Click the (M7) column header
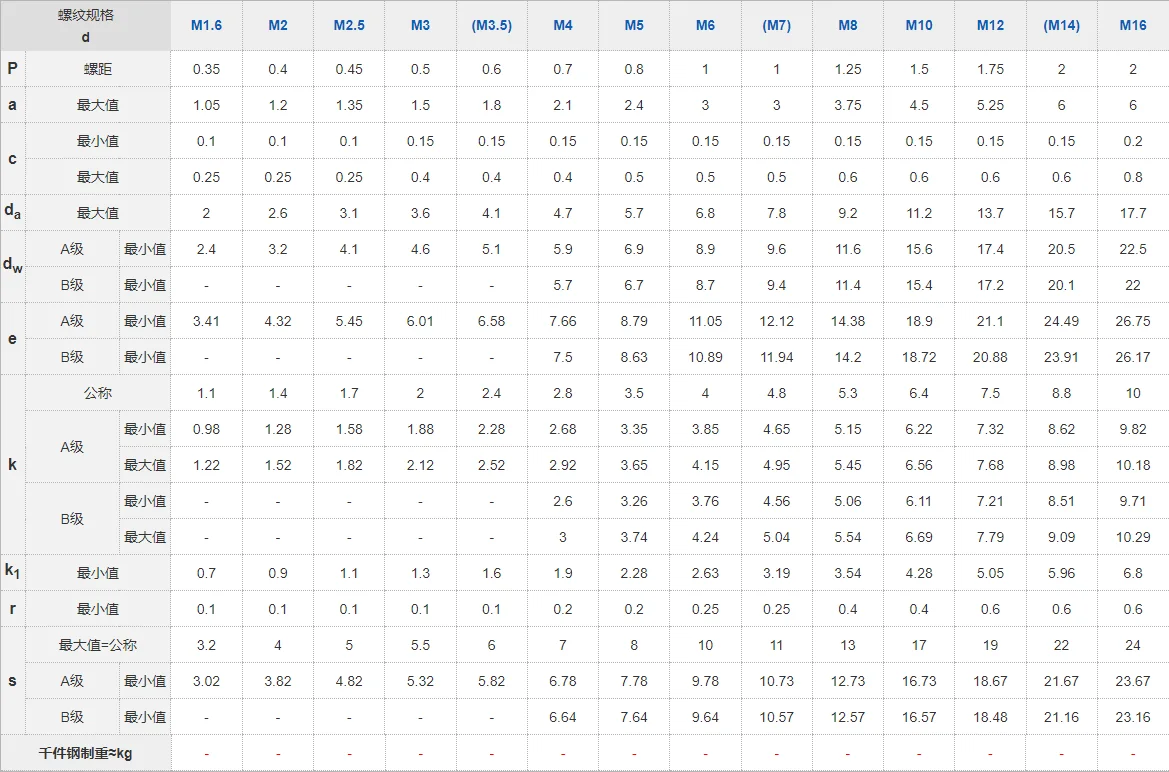1169x772 pixels. (776, 25)
